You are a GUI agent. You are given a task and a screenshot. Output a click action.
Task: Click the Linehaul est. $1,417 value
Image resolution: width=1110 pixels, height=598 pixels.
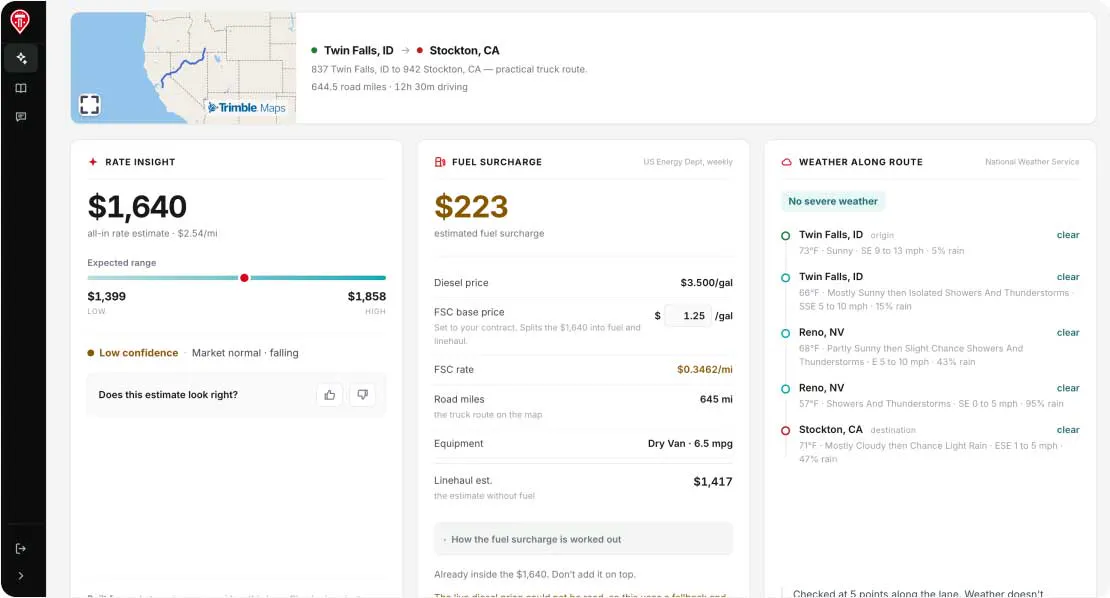pos(713,482)
